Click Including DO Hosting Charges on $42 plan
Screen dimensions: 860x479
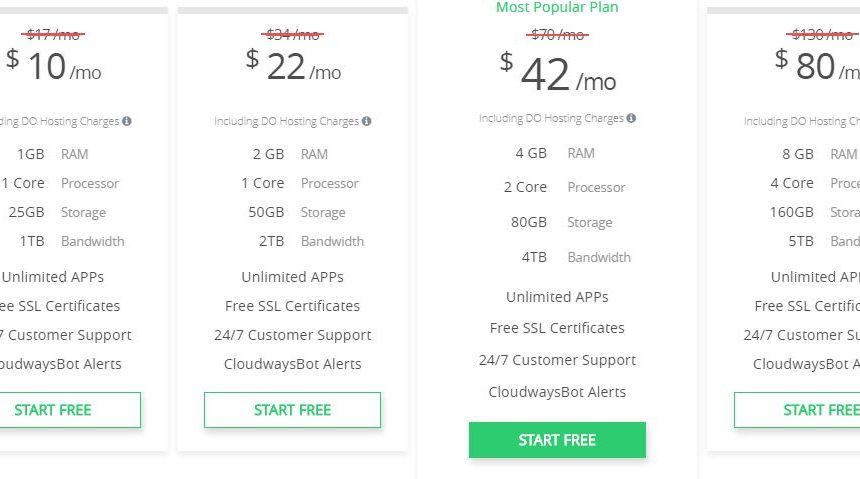point(551,118)
